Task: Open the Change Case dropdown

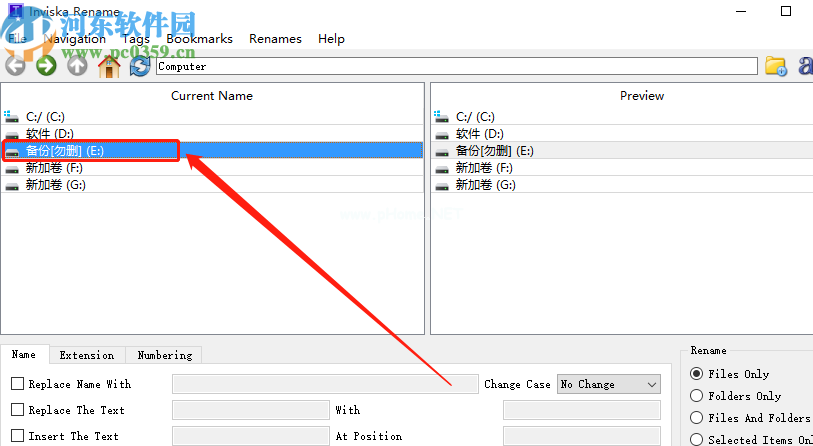Action: (609, 384)
